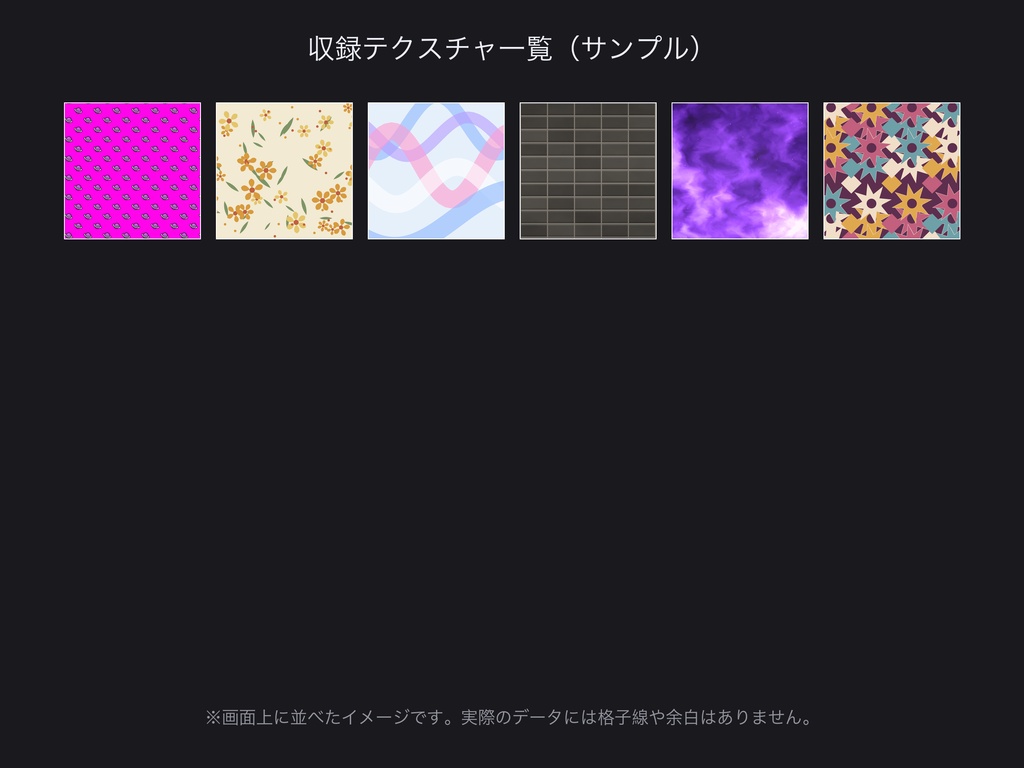Pick the purple cloudy smoke texture
The width and height of the screenshot is (1024, 768).
click(740, 171)
